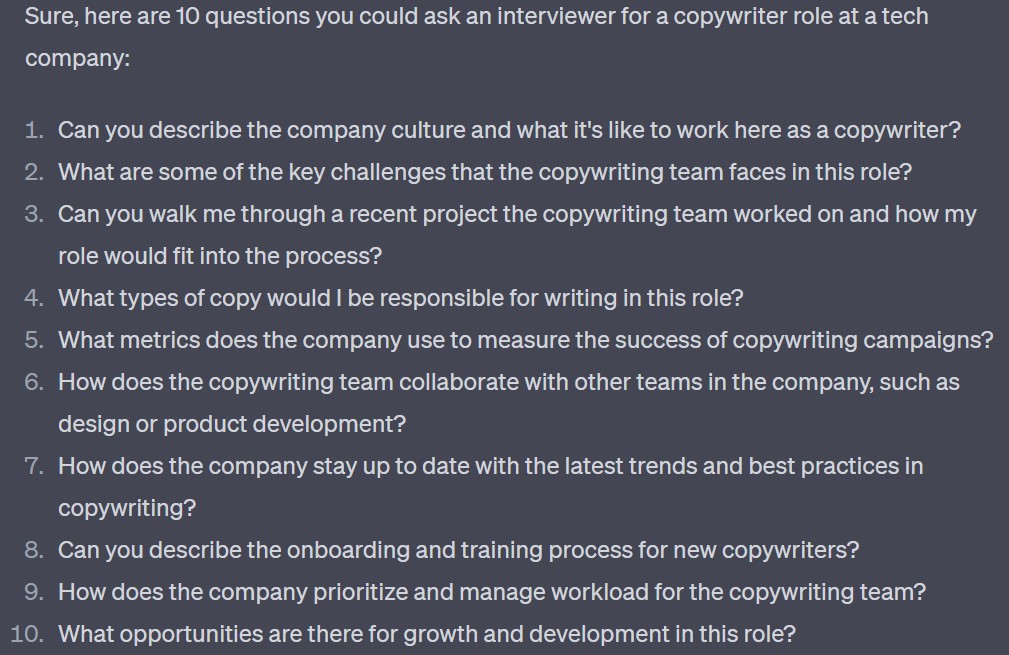1009x655 pixels.
Task: Click the question about success metrics
Action: click(525, 341)
